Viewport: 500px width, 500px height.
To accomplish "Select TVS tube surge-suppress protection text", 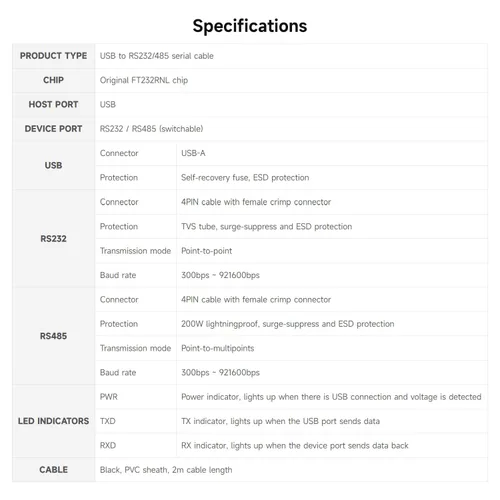I will (267, 226).
